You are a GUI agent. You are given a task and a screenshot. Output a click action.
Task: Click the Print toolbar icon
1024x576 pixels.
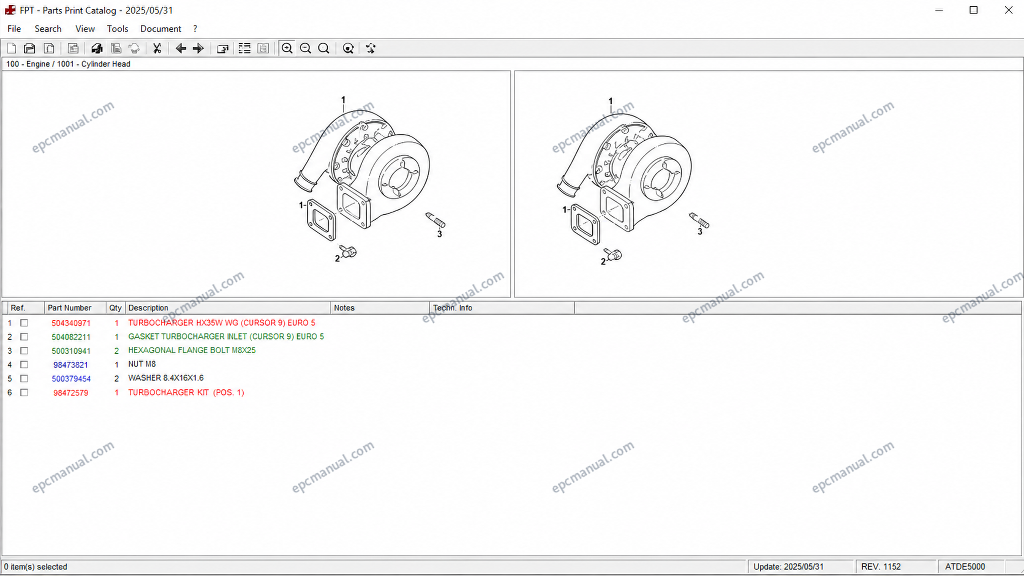click(97, 48)
